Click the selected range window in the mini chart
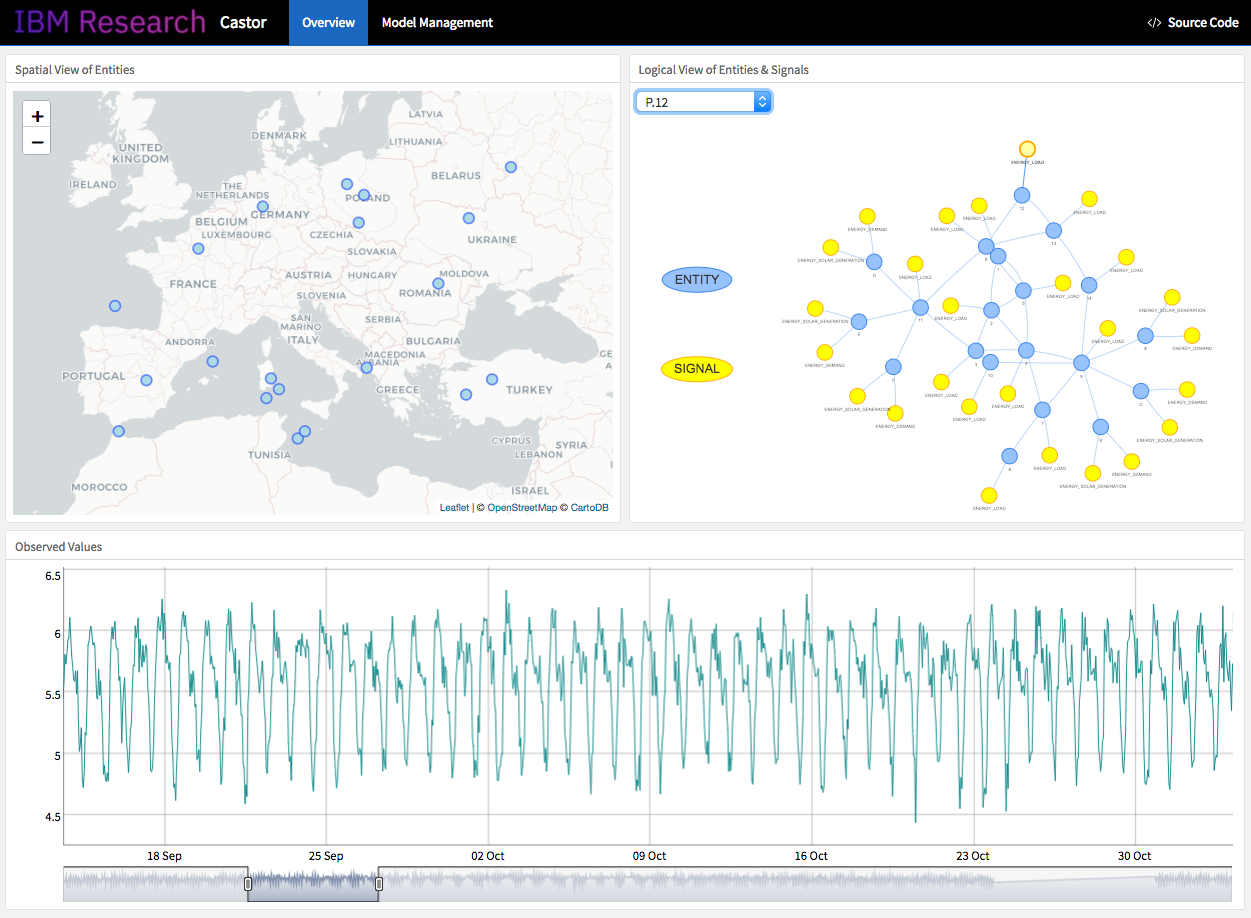1251x918 pixels. pyautogui.click(x=313, y=884)
